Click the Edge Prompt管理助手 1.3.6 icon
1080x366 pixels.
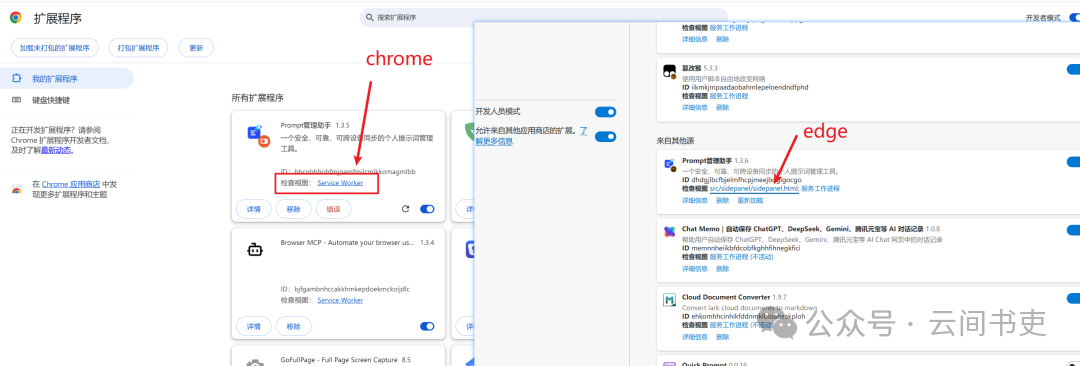click(669, 165)
